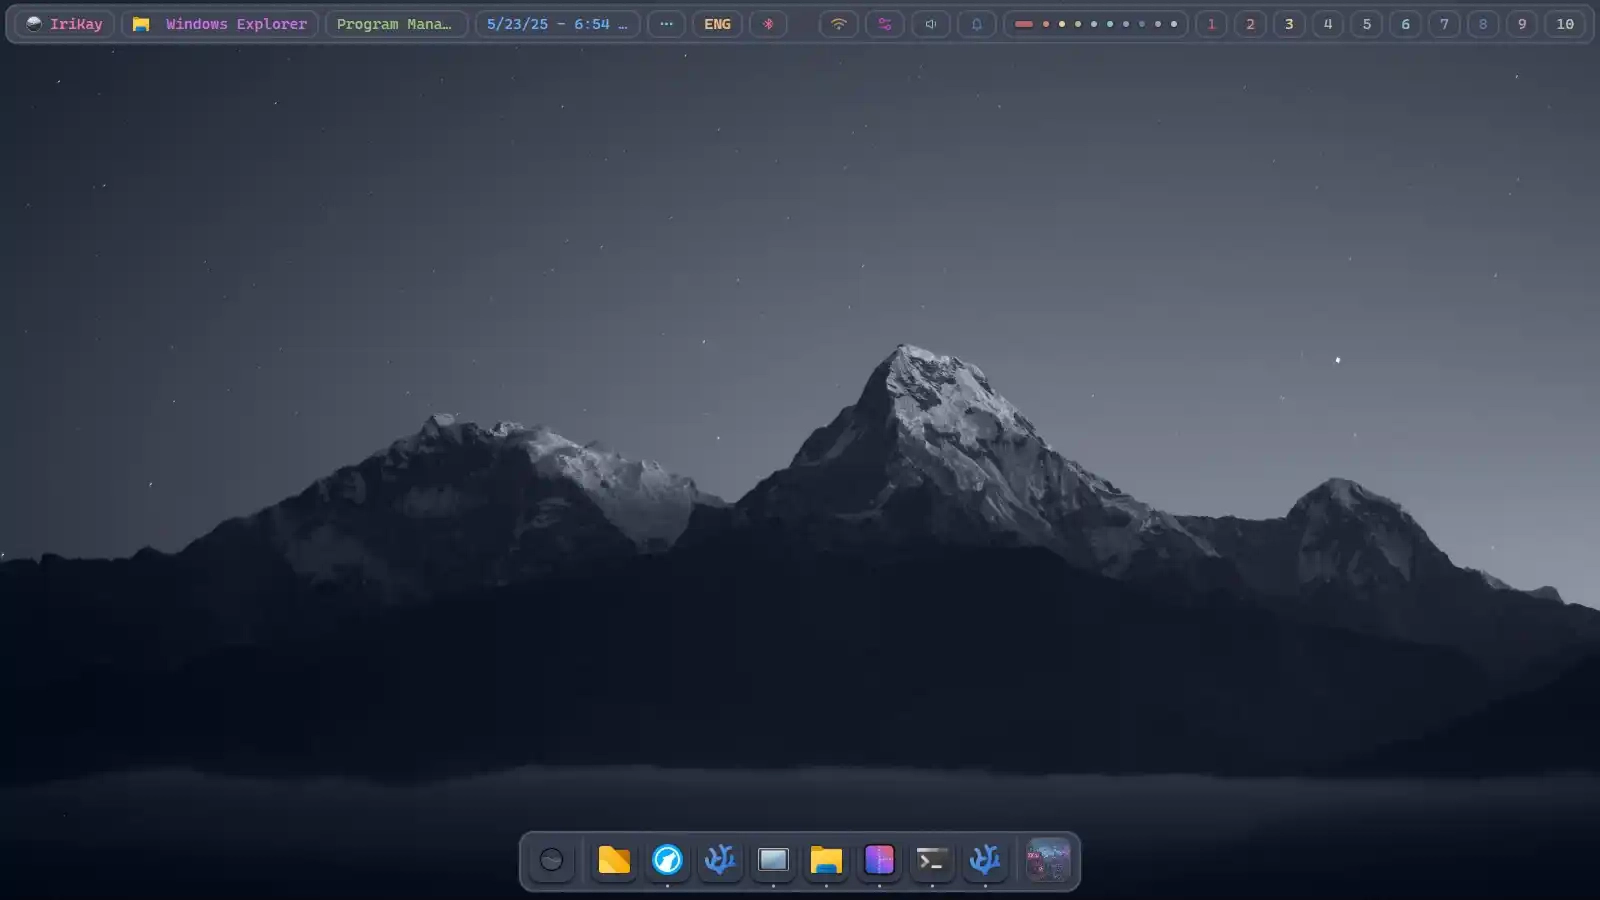This screenshot has width=1600, height=900.
Task: Open the yellow folder icon in the dock
Action: [614, 859]
